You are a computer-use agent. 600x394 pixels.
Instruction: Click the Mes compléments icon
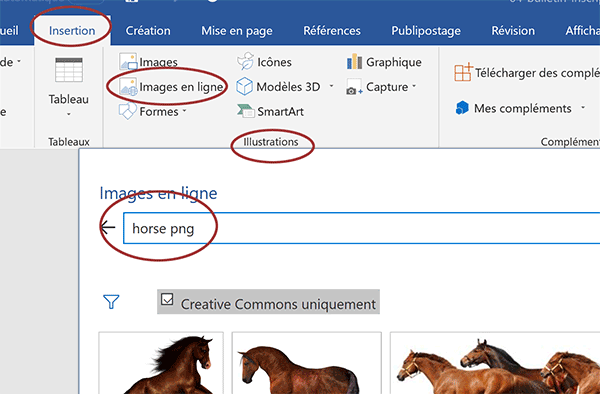point(462,108)
